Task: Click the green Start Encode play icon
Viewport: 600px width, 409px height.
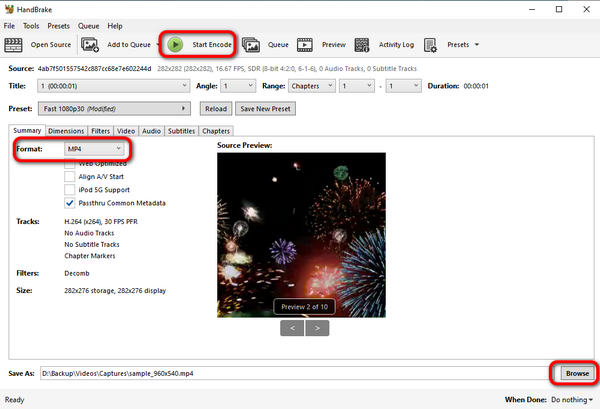Action: tap(175, 45)
